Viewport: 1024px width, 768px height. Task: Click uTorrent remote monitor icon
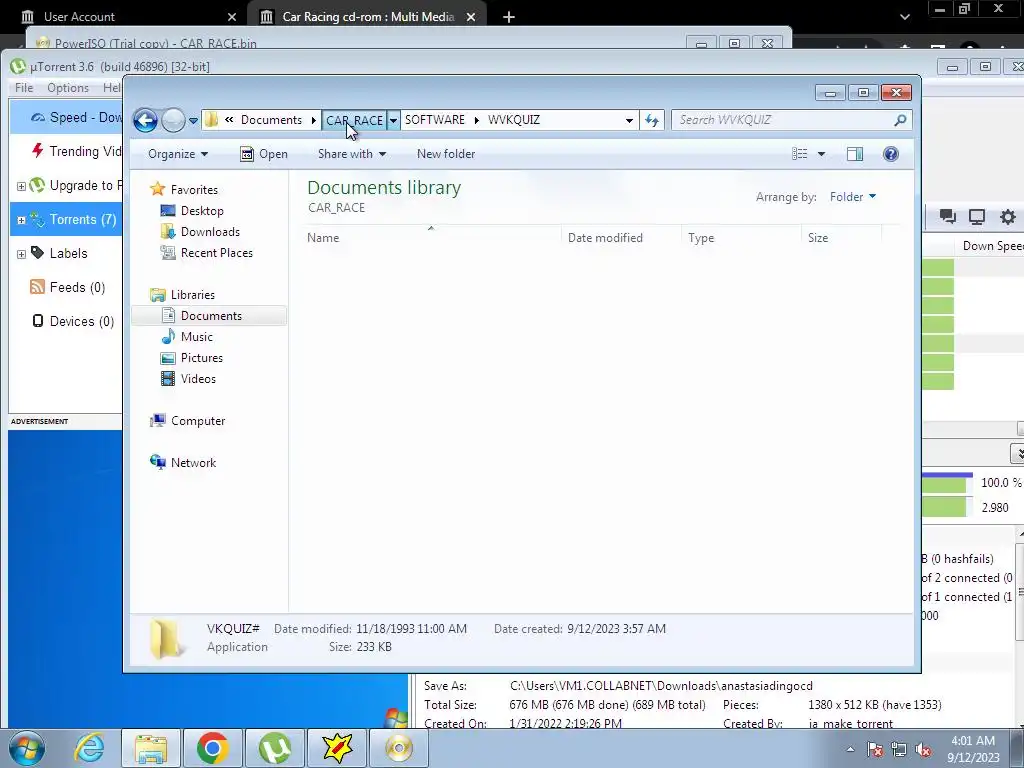click(977, 217)
